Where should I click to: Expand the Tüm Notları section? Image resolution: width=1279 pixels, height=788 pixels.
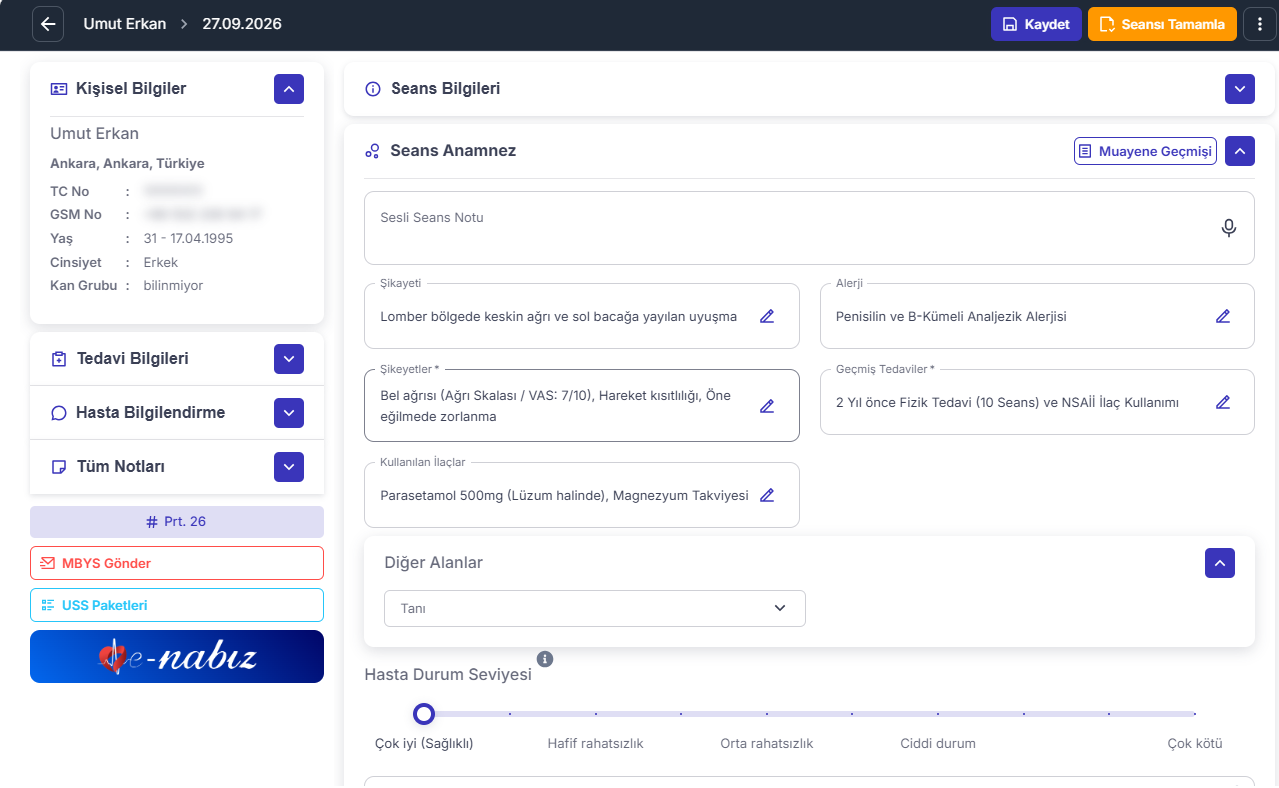289,467
